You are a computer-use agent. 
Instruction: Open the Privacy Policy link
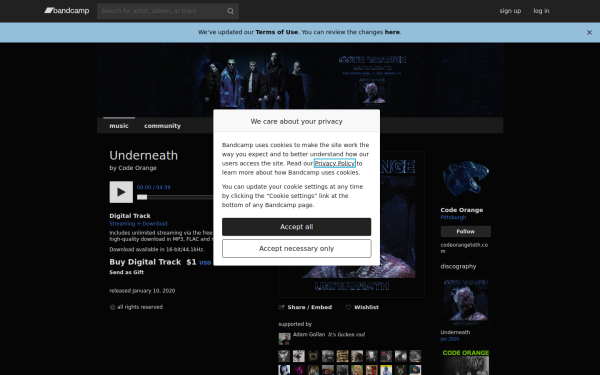(x=335, y=163)
